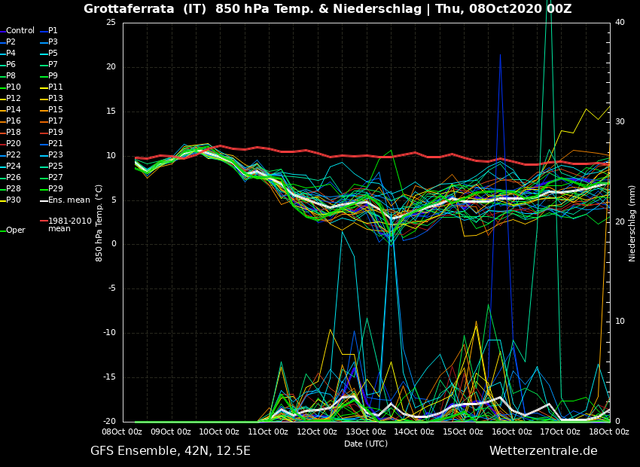Select legend entry 'P13'

(51, 98)
